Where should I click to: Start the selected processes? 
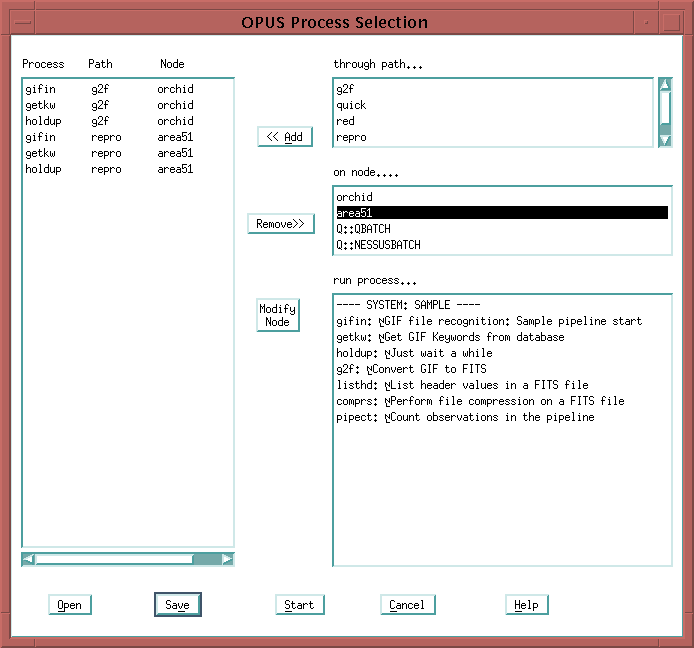tap(299, 605)
